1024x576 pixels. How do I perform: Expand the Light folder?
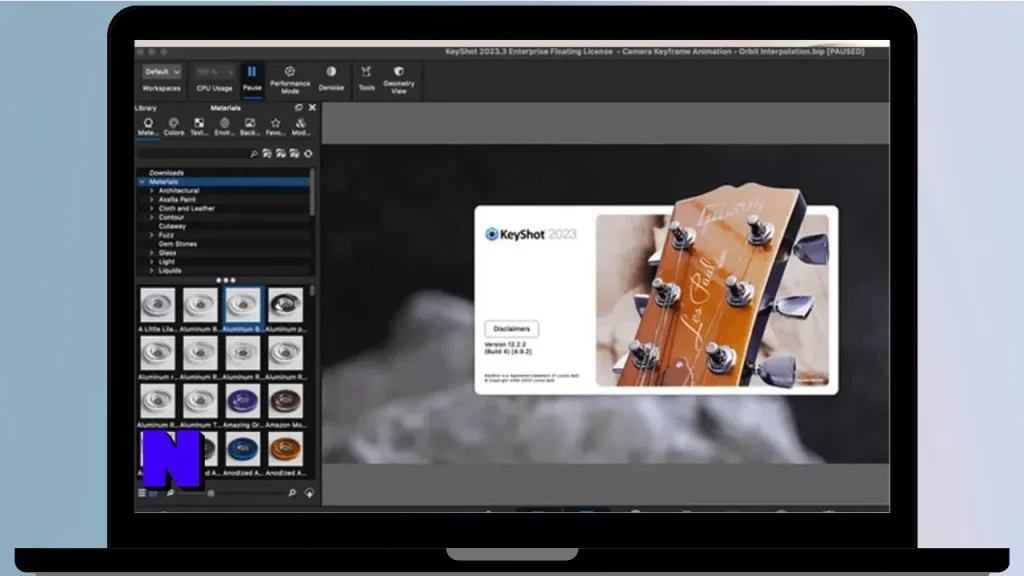click(x=152, y=262)
